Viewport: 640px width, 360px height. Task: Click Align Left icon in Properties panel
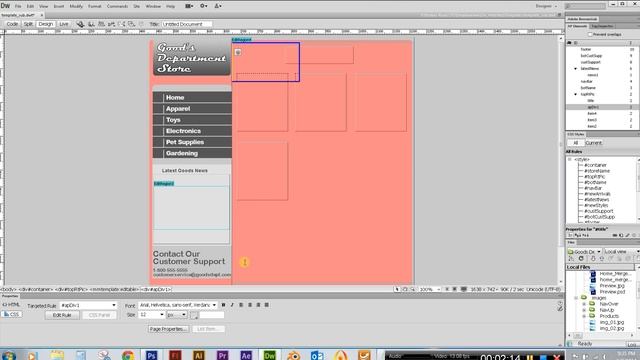(241, 305)
